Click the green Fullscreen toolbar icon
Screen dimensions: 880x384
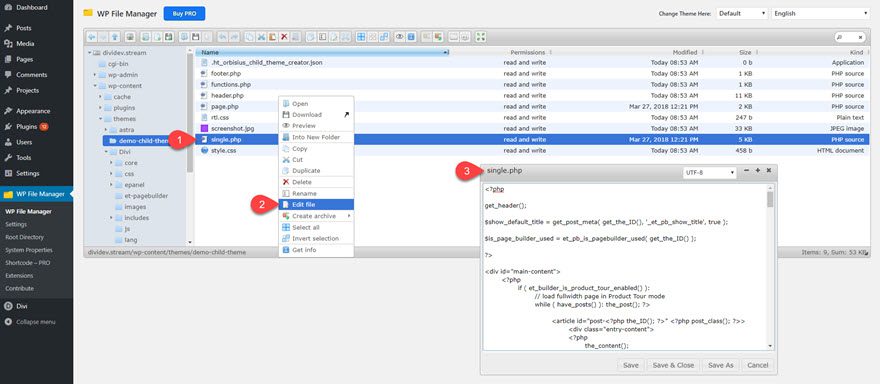[480, 36]
